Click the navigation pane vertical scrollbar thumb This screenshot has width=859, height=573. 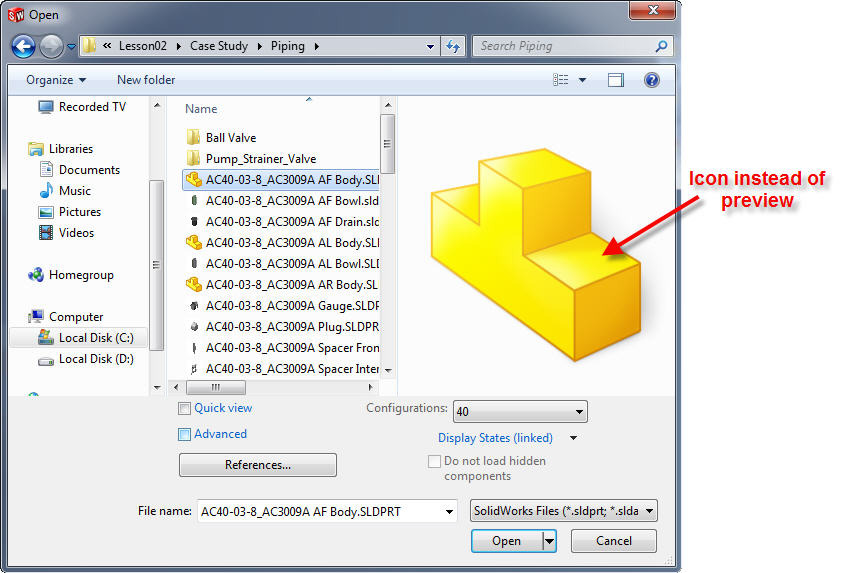click(x=157, y=265)
